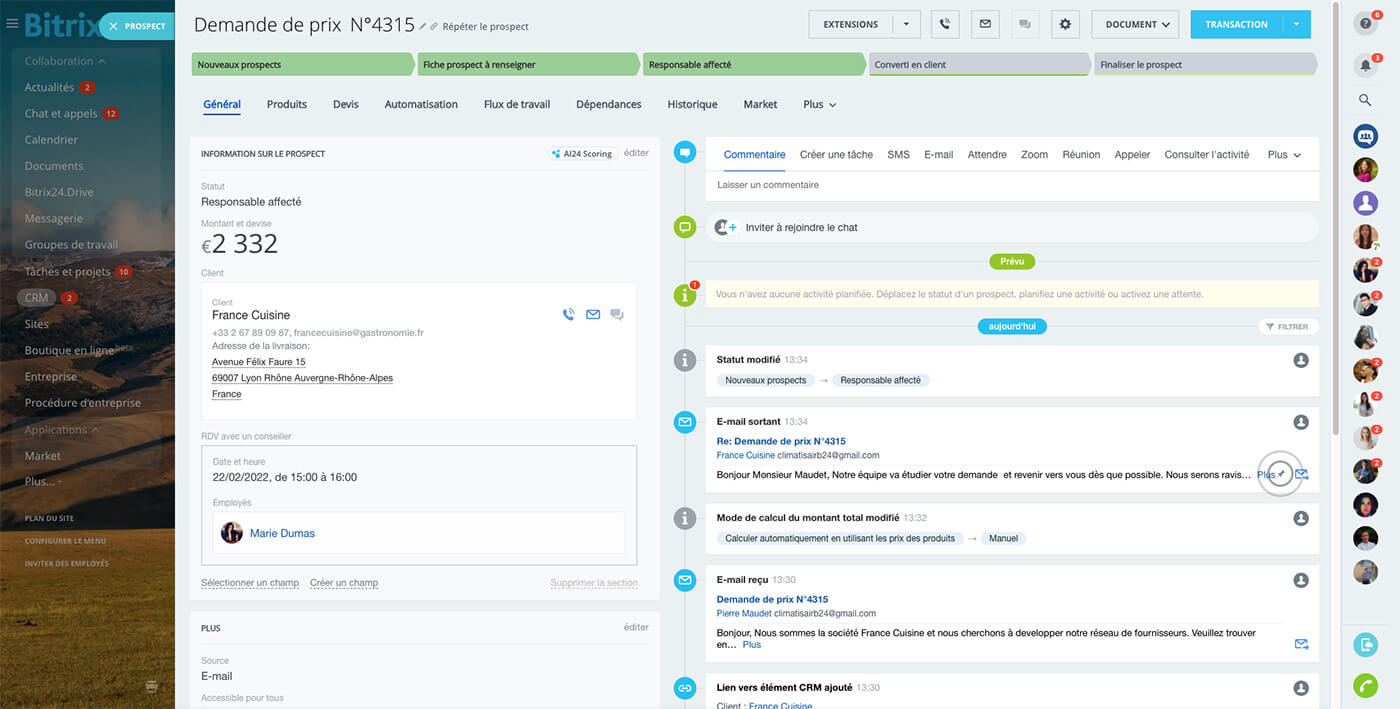Open settings gear icon in header
This screenshot has height=709, width=1400.
(x=1065, y=25)
